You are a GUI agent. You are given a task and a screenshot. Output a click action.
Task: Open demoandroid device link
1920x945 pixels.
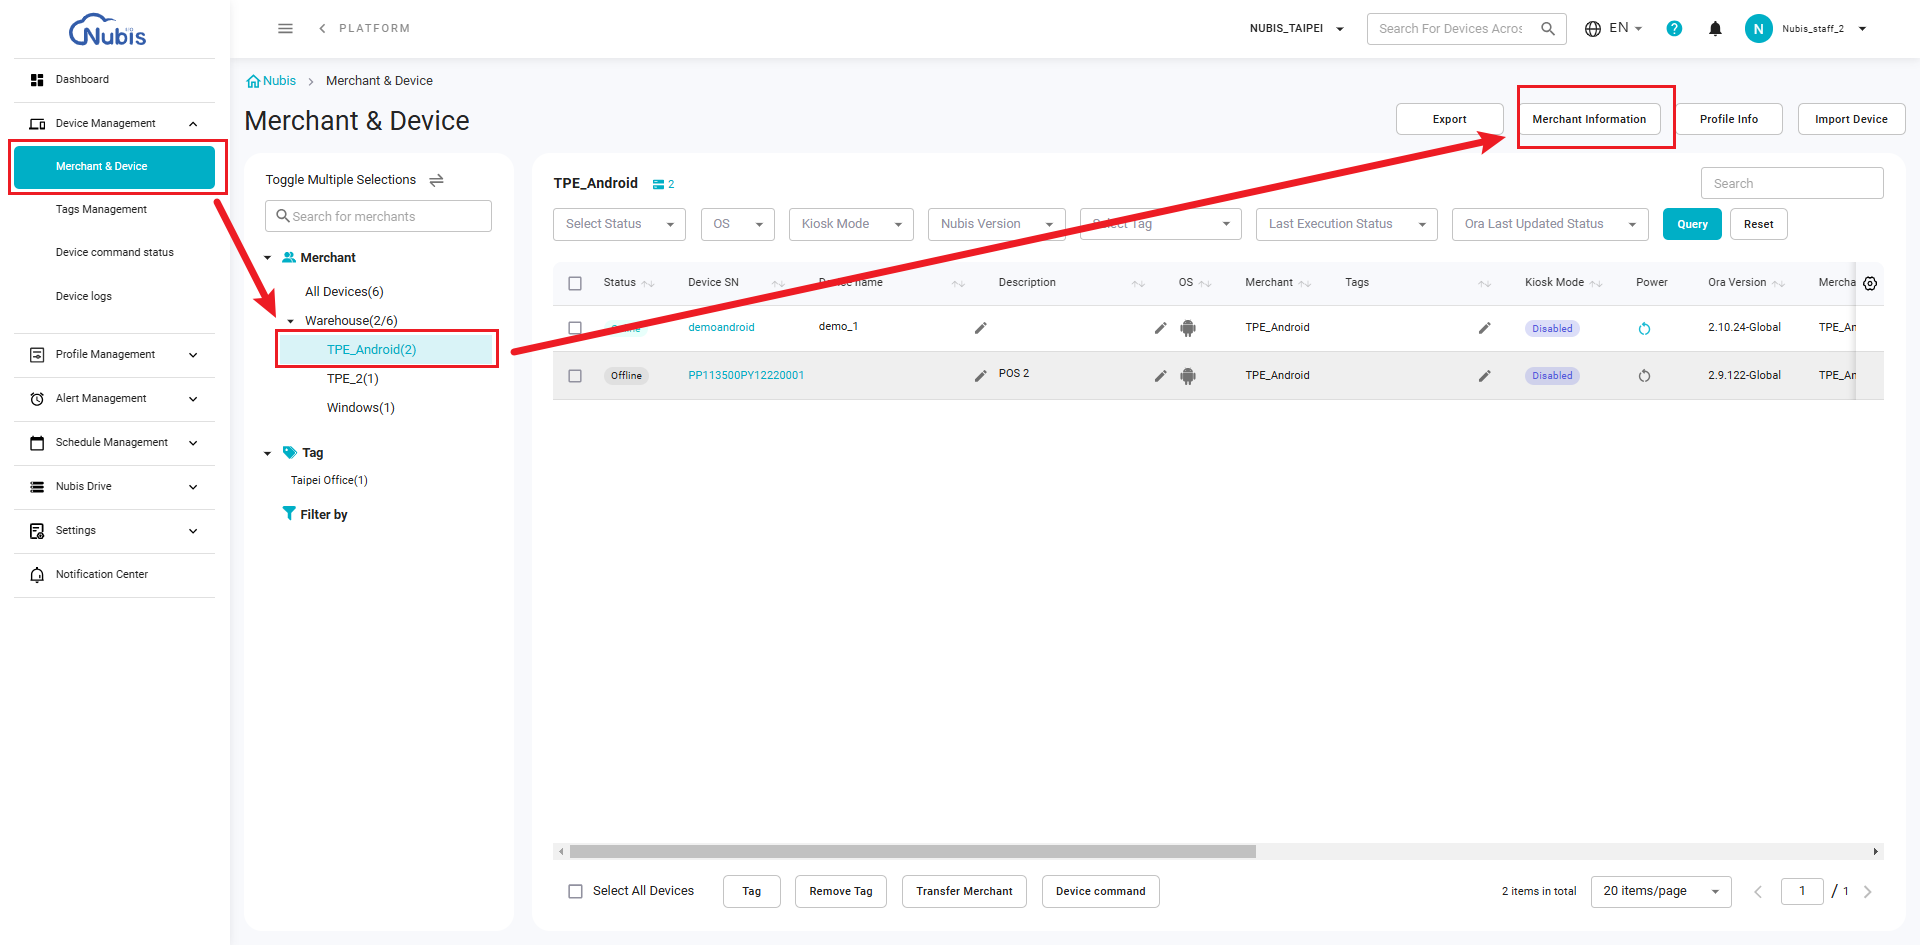coord(721,328)
